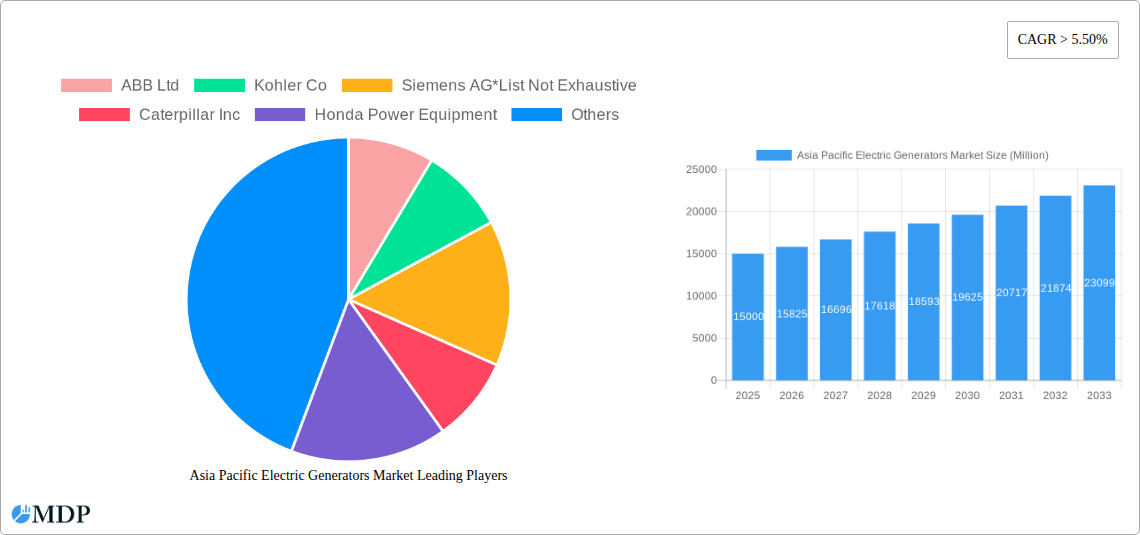This screenshot has height=535, width=1140.
Task: Click the 2031 bar showing 20717
Action: [1011, 293]
